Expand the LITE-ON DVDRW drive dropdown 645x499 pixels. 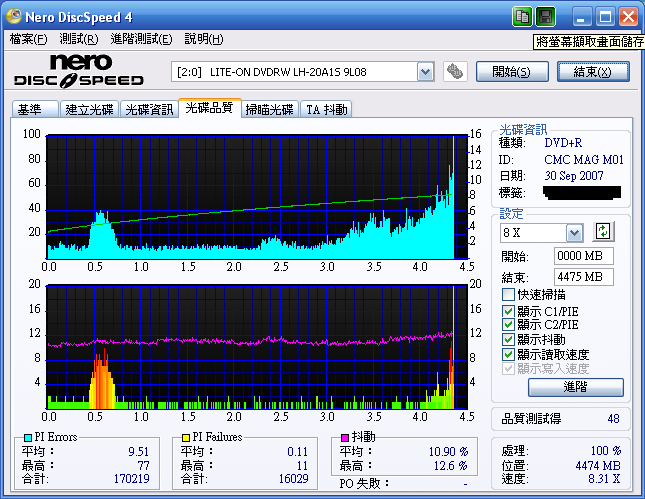point(425,72)
